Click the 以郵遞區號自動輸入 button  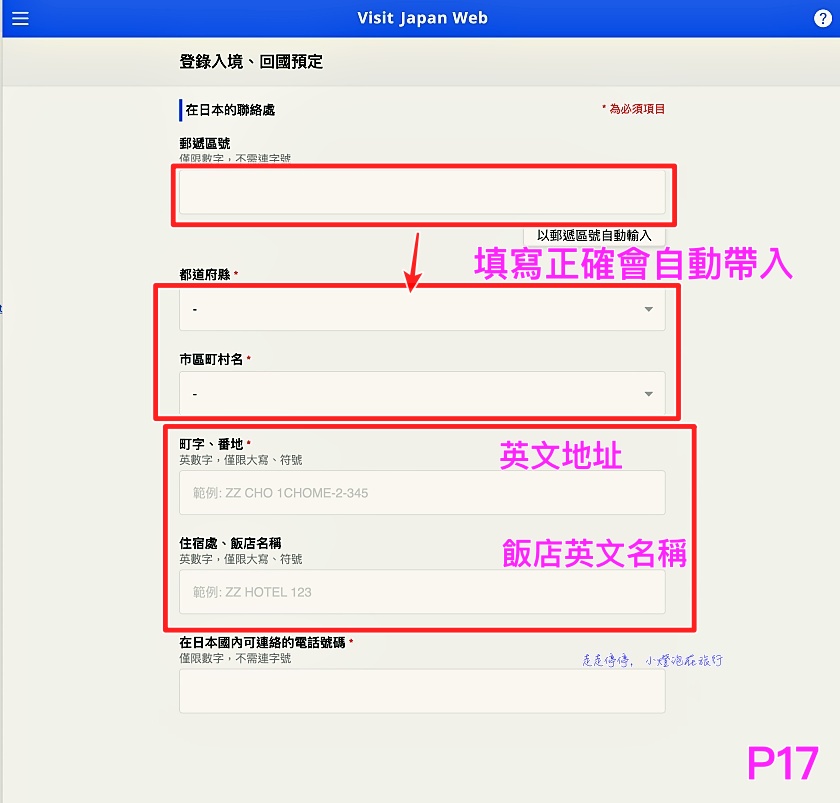coord(594,236)
